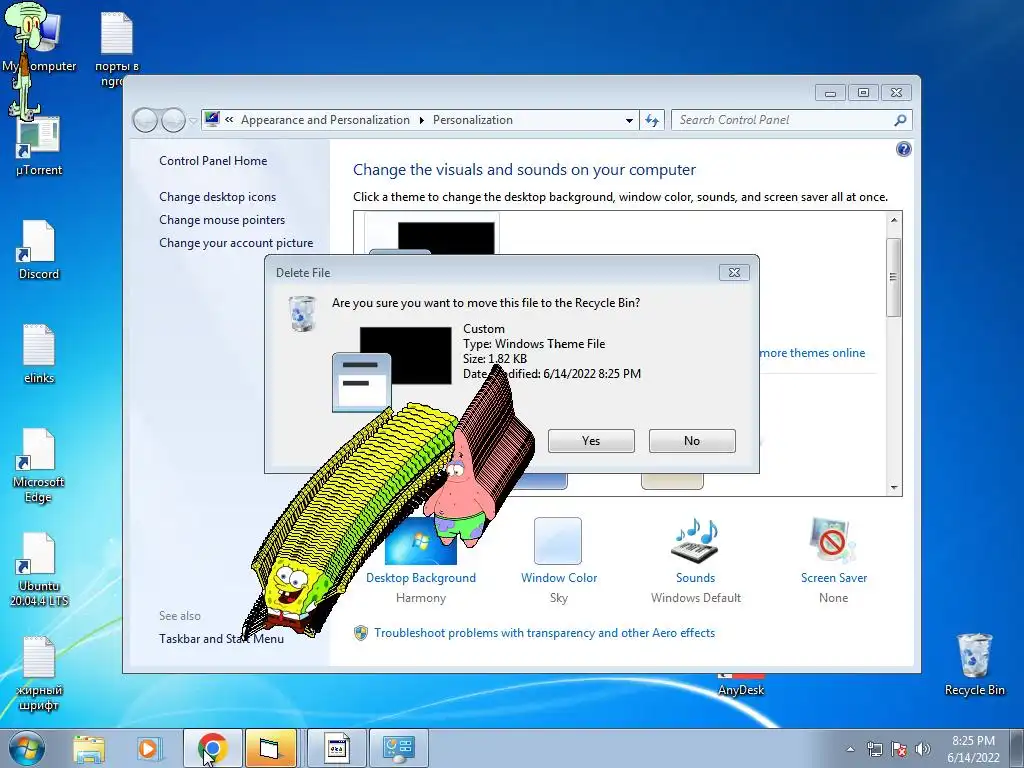This screenshot has width=1024, height=768.
Task: Open Change desktop icons
Action: [217, 197]
